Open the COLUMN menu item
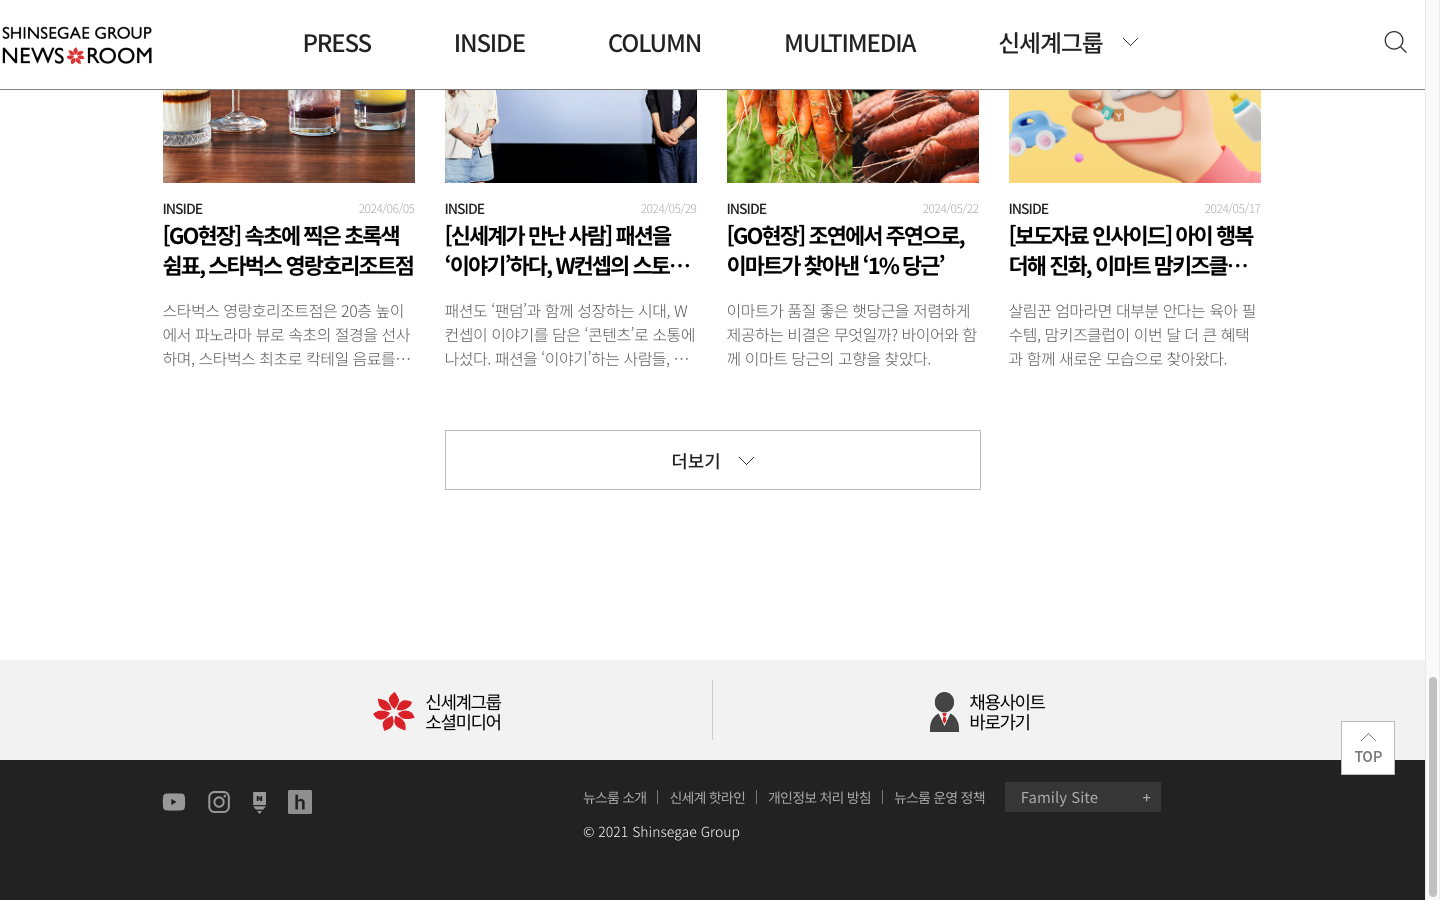The height and width of the screenshot is (900, 1440). tap(654, 43)
